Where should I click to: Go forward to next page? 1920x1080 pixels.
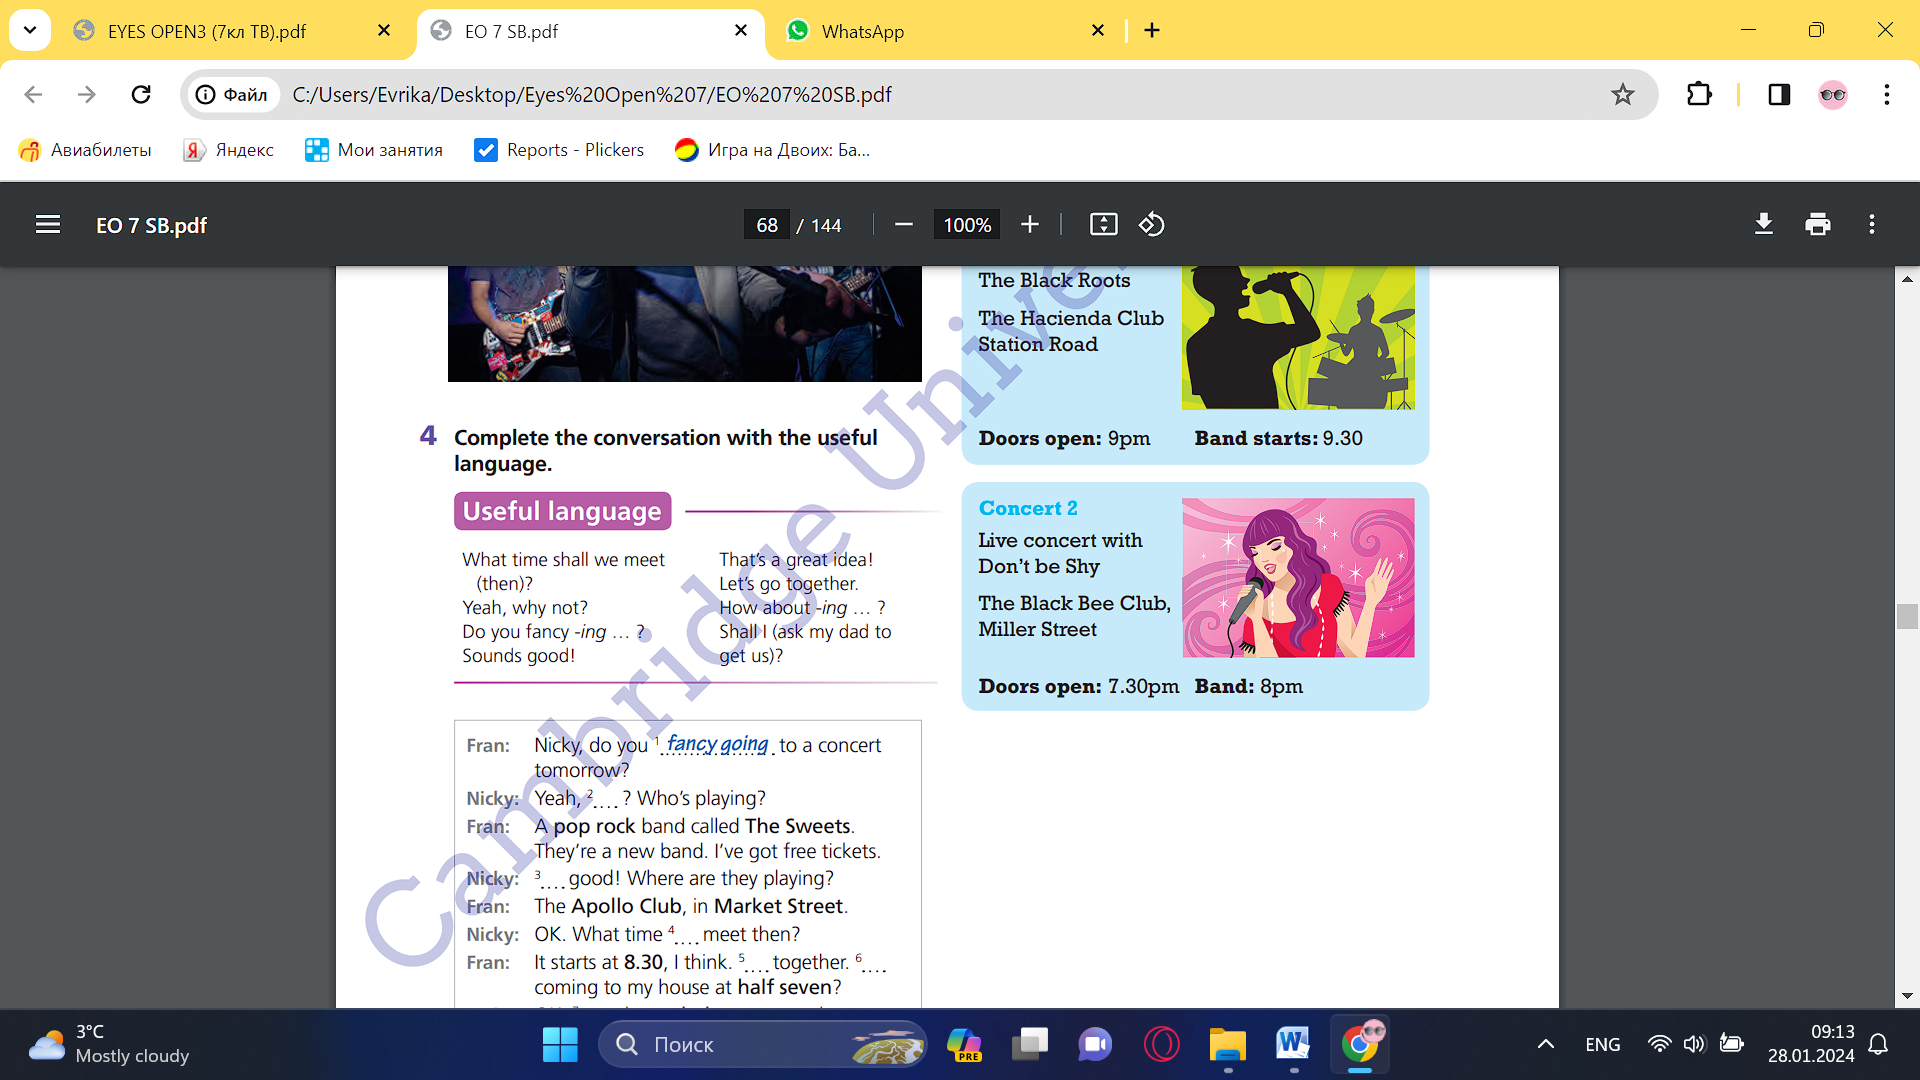coord(87,94)
